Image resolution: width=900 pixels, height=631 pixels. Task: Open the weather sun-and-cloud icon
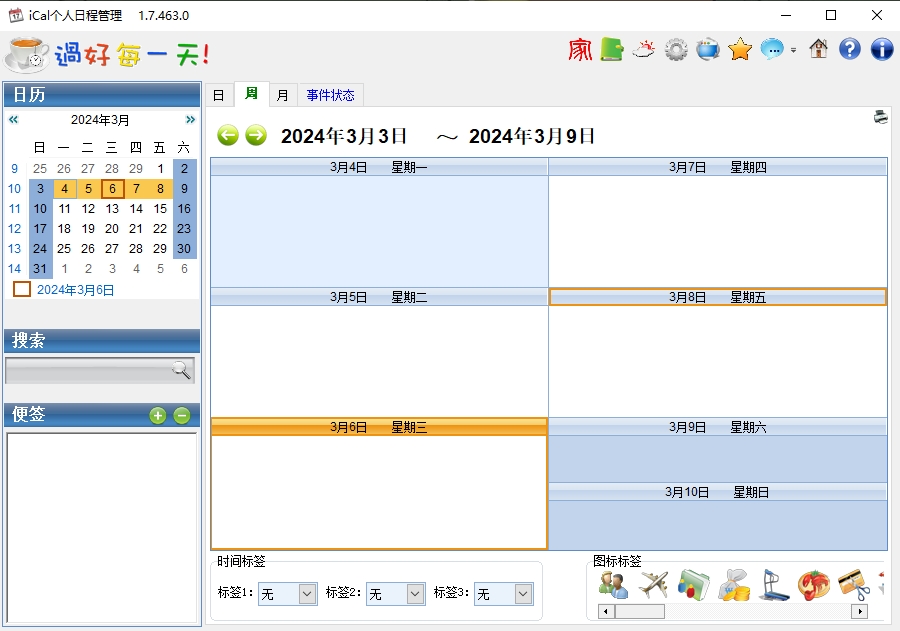pyautogui.click(x=644, y=49)
